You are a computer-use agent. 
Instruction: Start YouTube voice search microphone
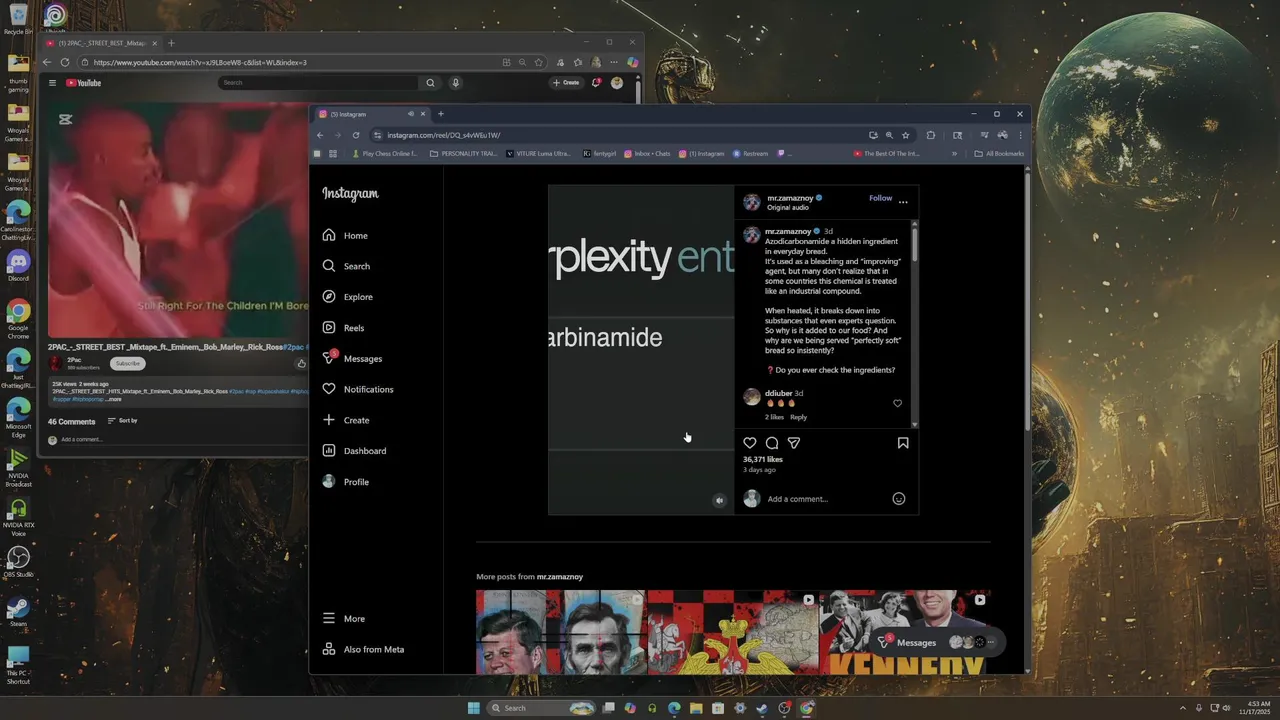click(x=455, y=83)
